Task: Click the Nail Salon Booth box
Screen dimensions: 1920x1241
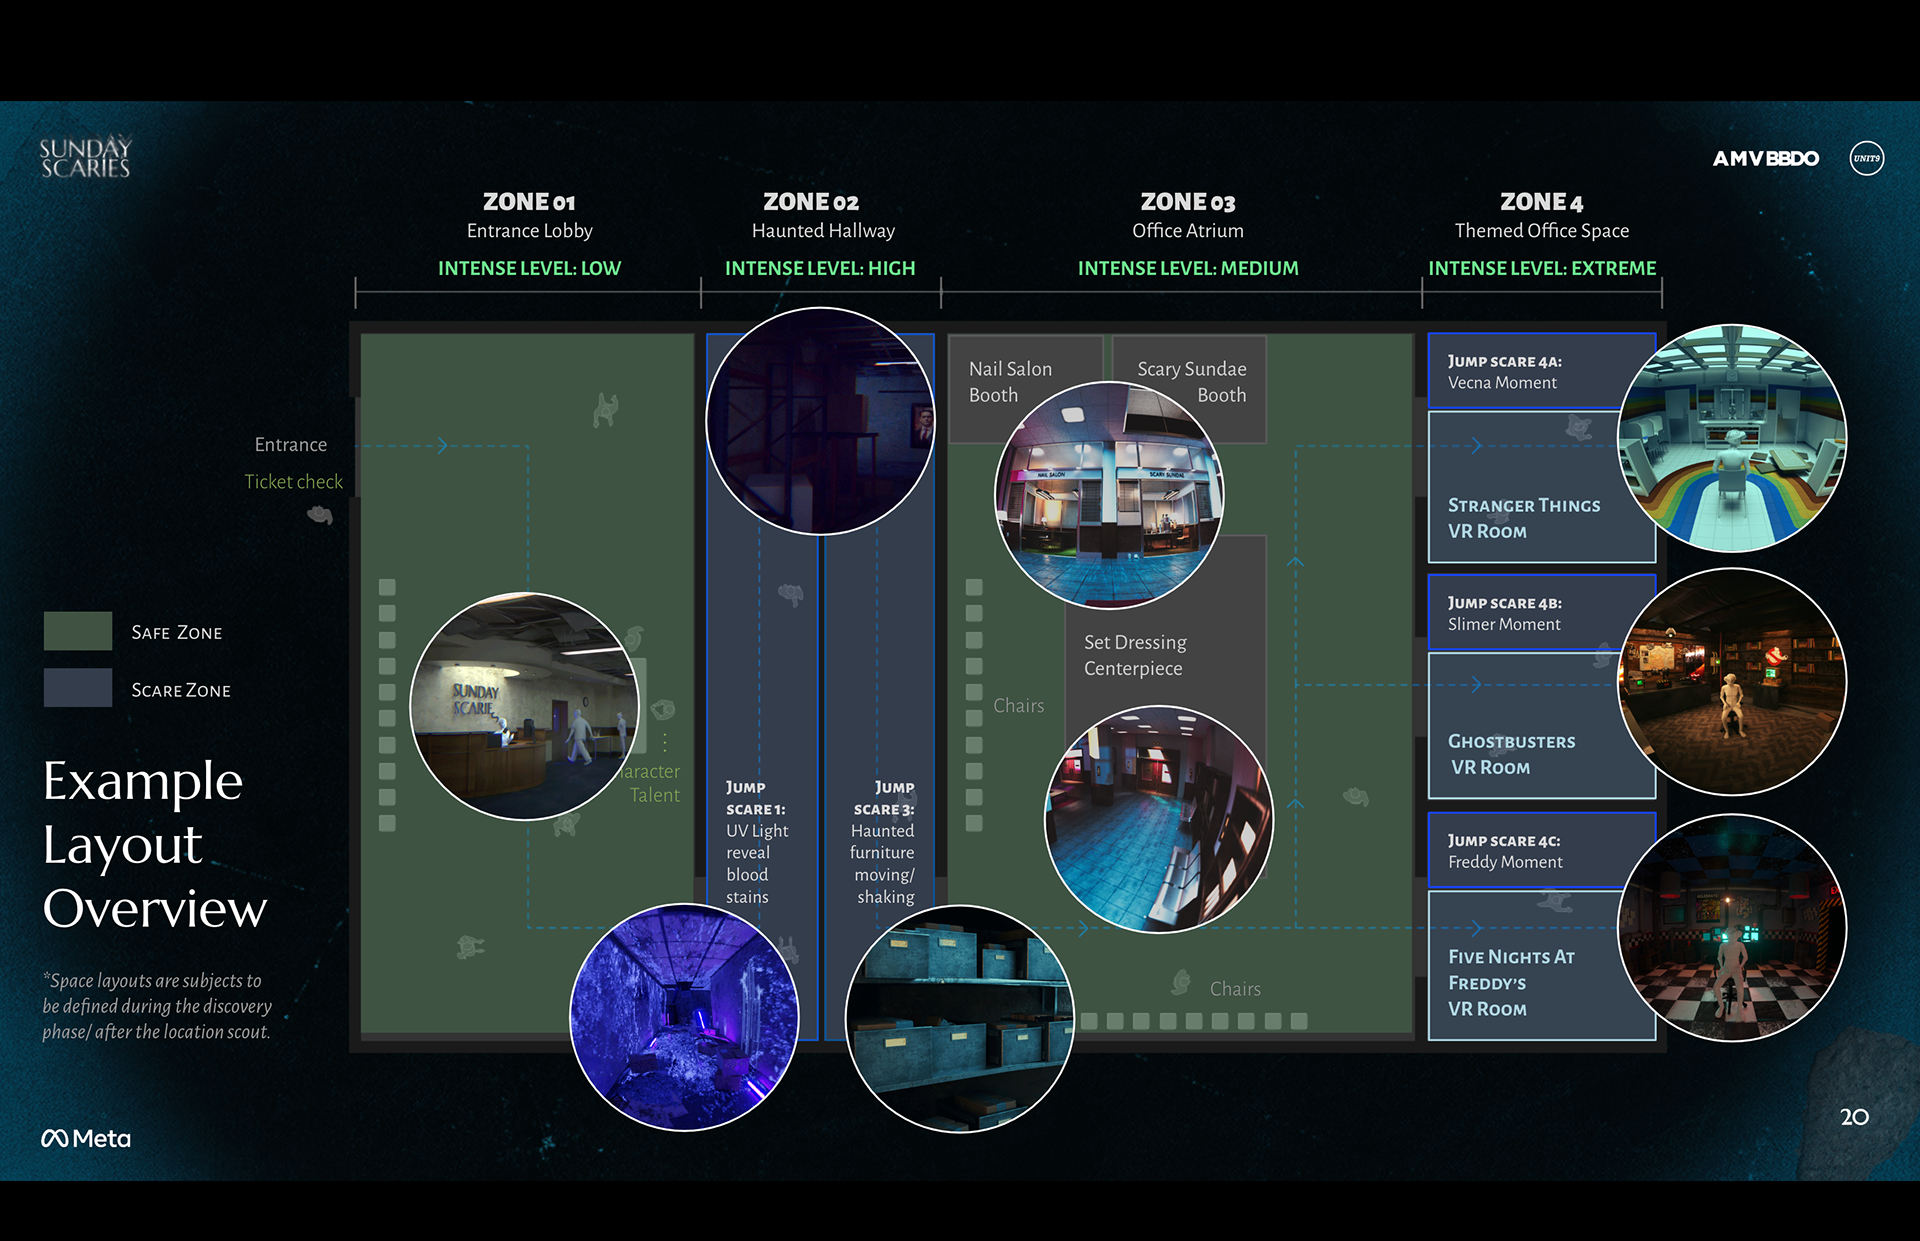Action: coord(1025,388)
